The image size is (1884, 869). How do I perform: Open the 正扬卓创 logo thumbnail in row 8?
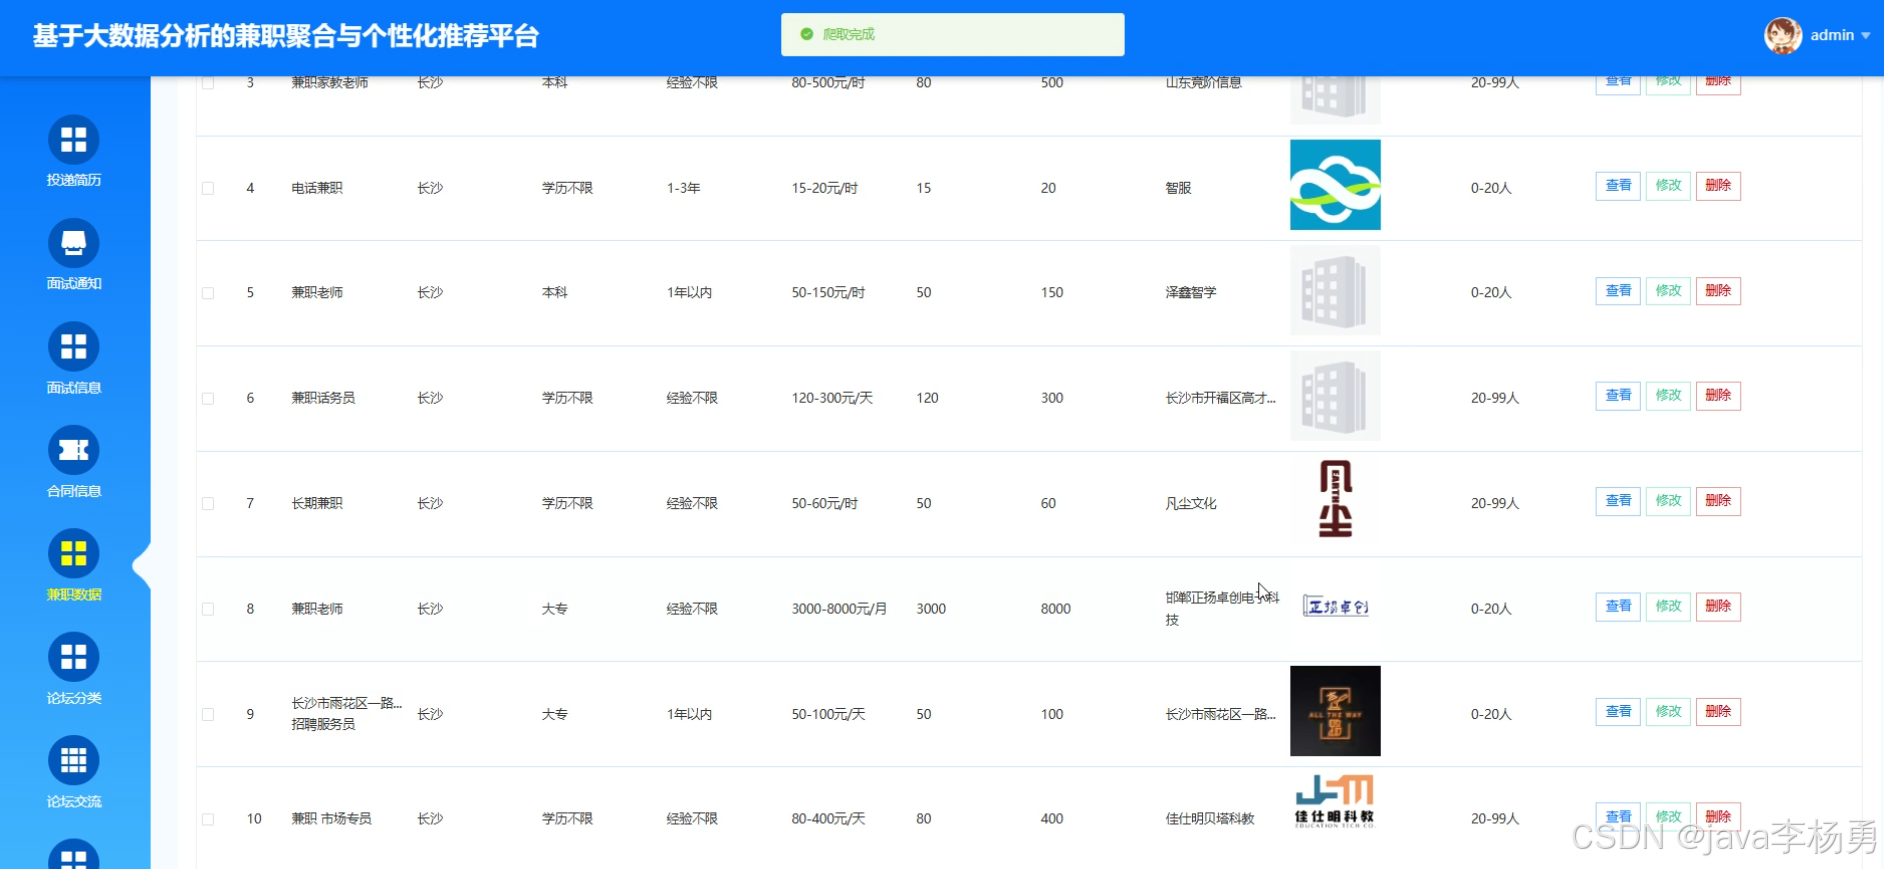[1335, 606]
